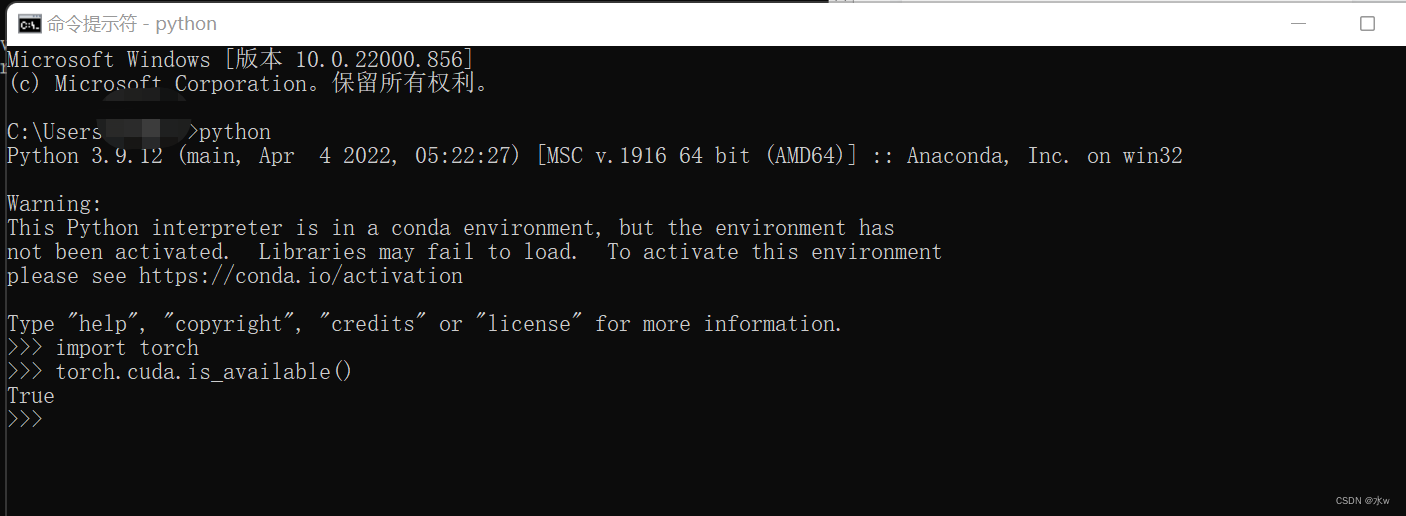
Task: Click the "not been activated" warning line
Action: point(474,252)
